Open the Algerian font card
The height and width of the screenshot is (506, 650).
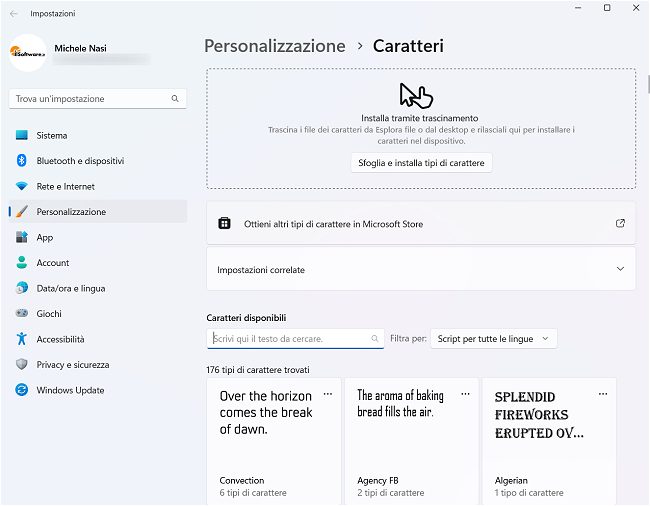pos(549,441)
